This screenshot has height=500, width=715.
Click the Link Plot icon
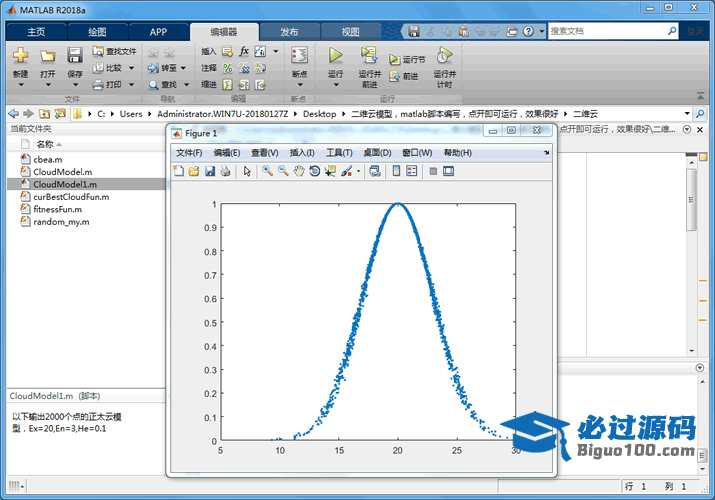(x=375, y=171)
